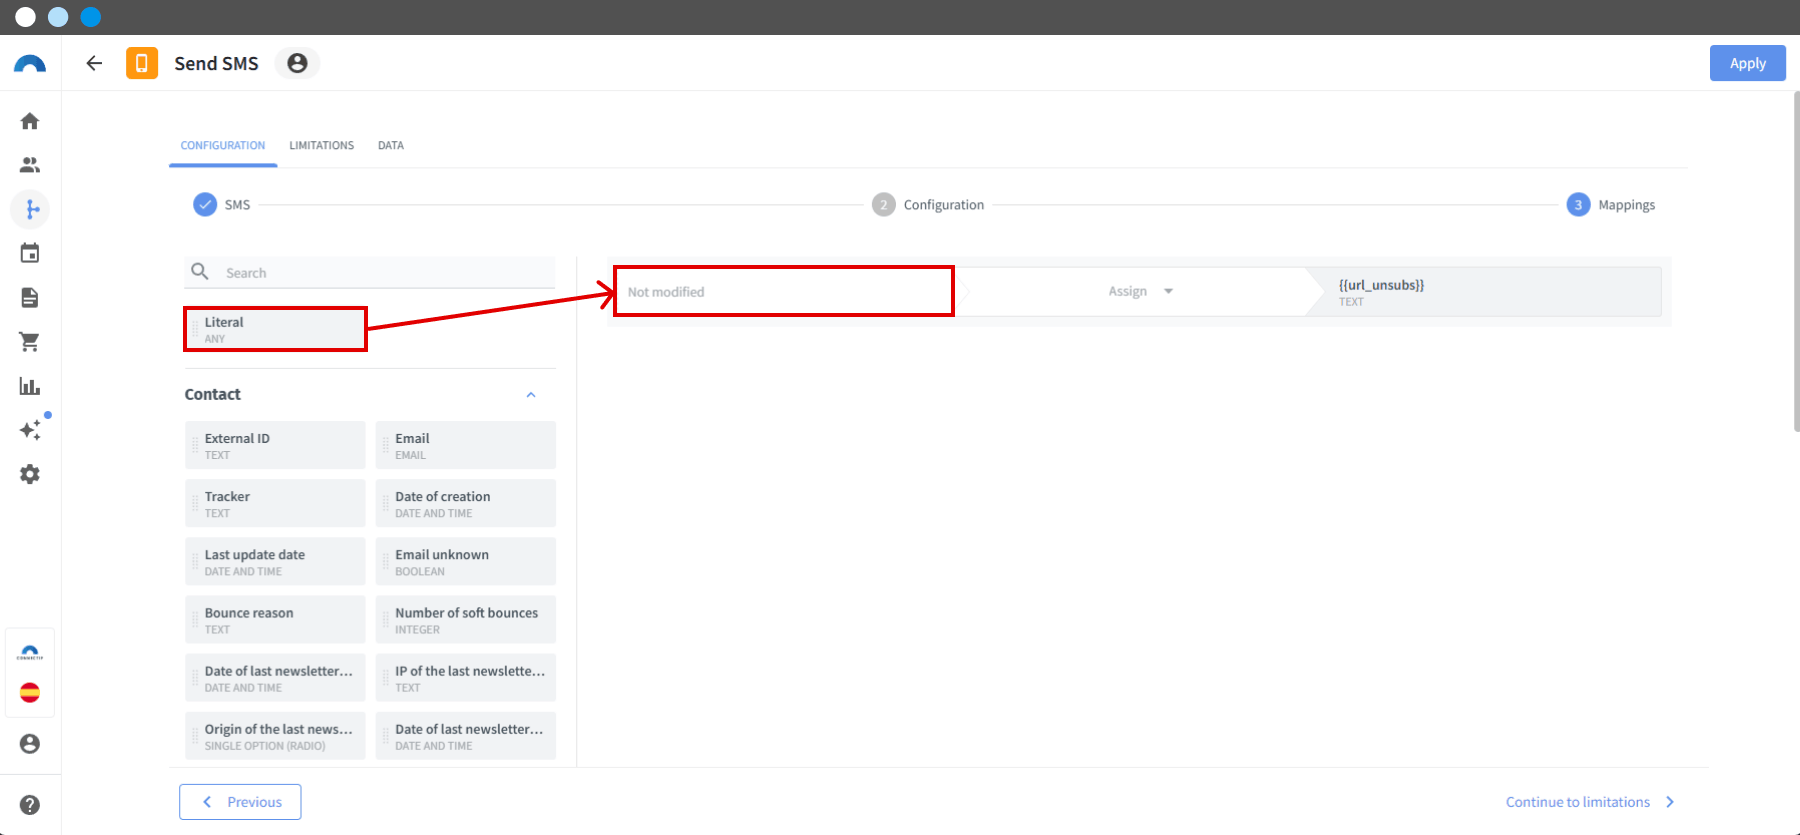Open the calendar icon in sidebar

tap(30, 253)
